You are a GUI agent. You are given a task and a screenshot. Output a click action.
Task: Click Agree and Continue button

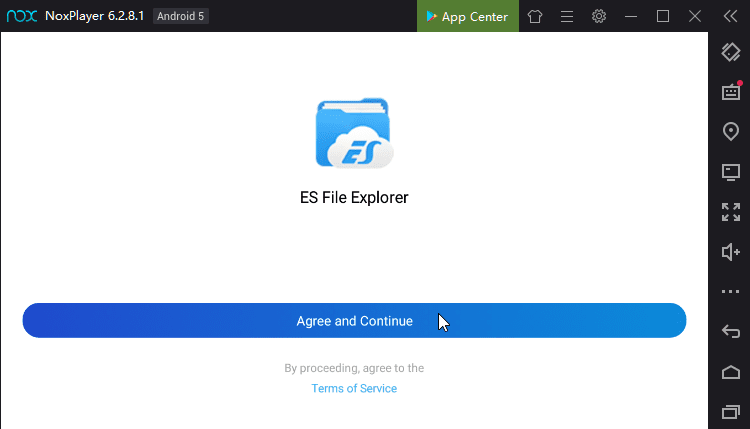pyautogui.click(x=354, y=320)
